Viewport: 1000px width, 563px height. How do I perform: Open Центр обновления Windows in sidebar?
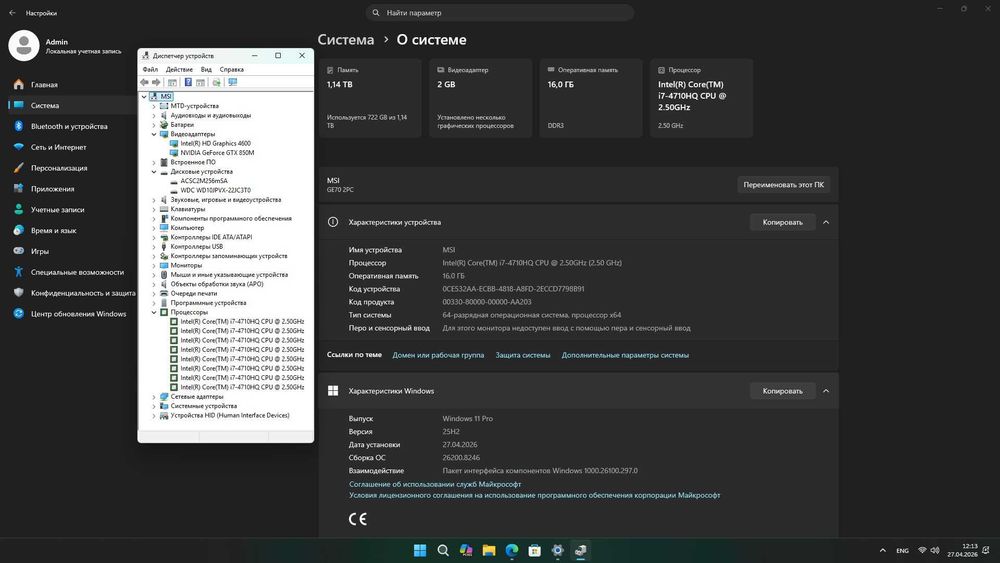(x=78, y=314)
